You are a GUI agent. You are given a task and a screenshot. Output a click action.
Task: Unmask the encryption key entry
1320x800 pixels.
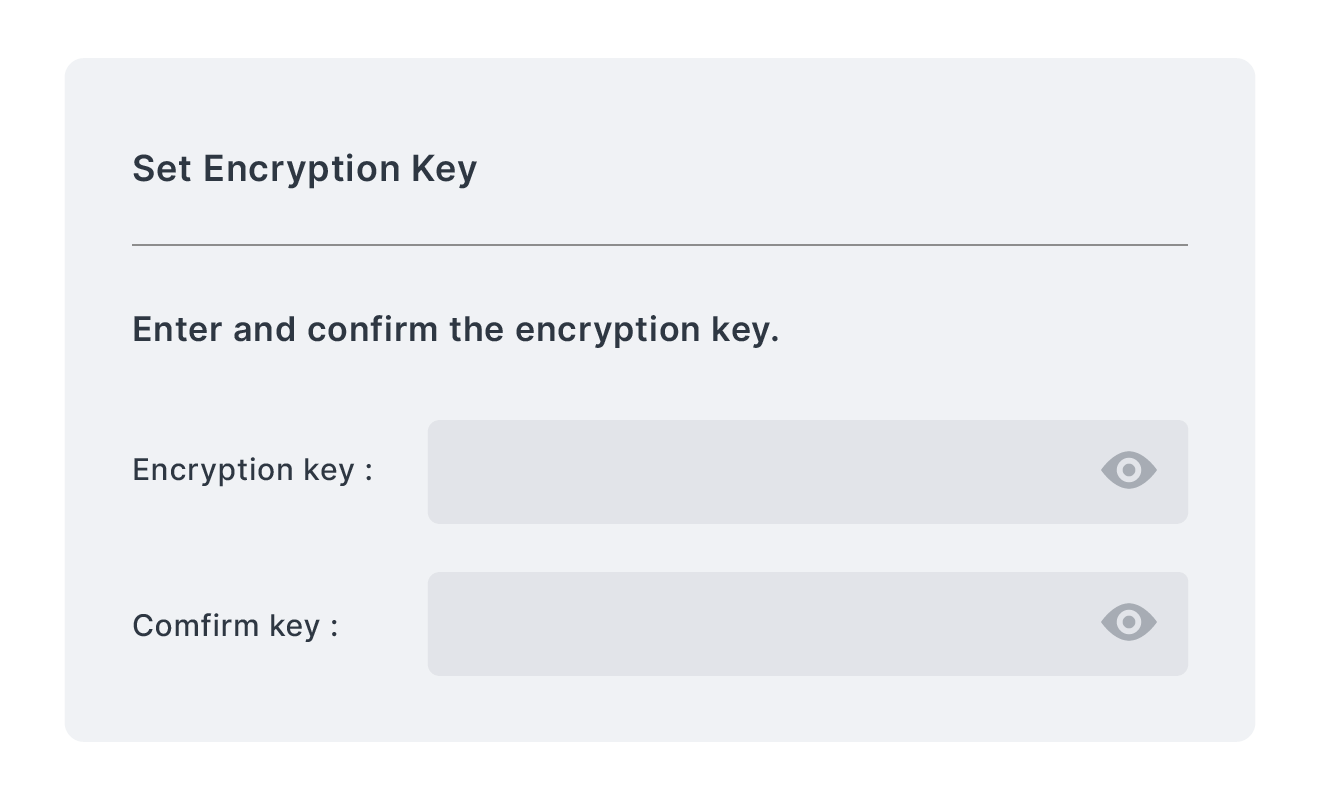pyautogui.click(x=1129, y=470)
